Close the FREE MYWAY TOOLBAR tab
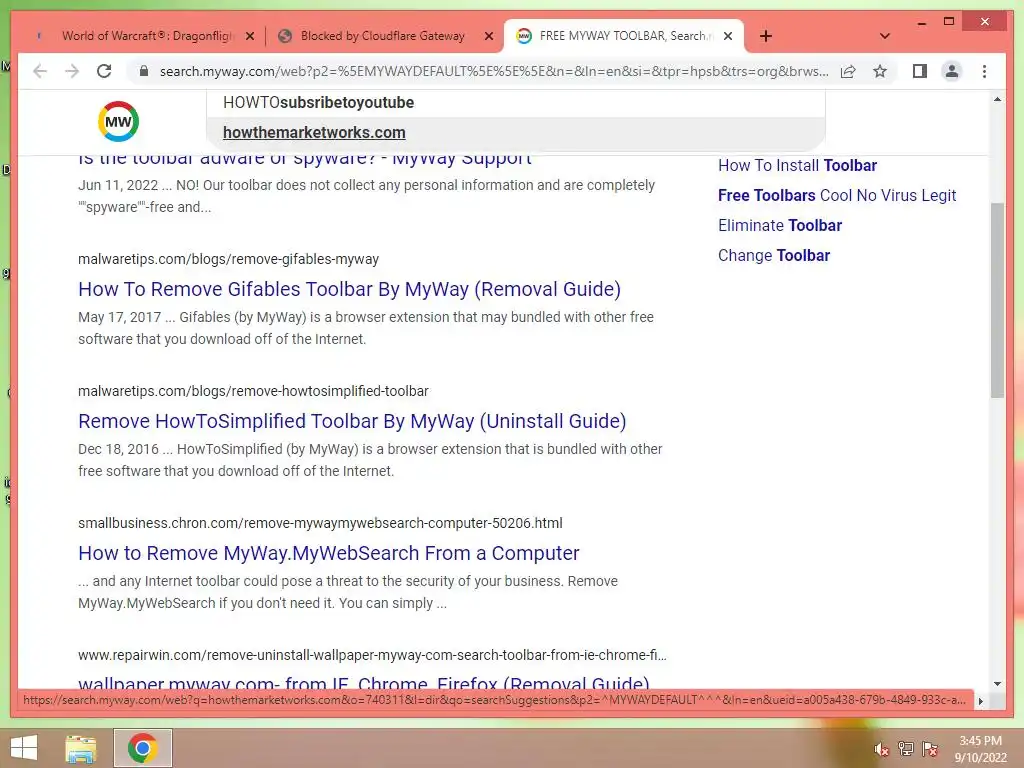The width and height of the screenshot is (1024, 768). tap(728, 37)
